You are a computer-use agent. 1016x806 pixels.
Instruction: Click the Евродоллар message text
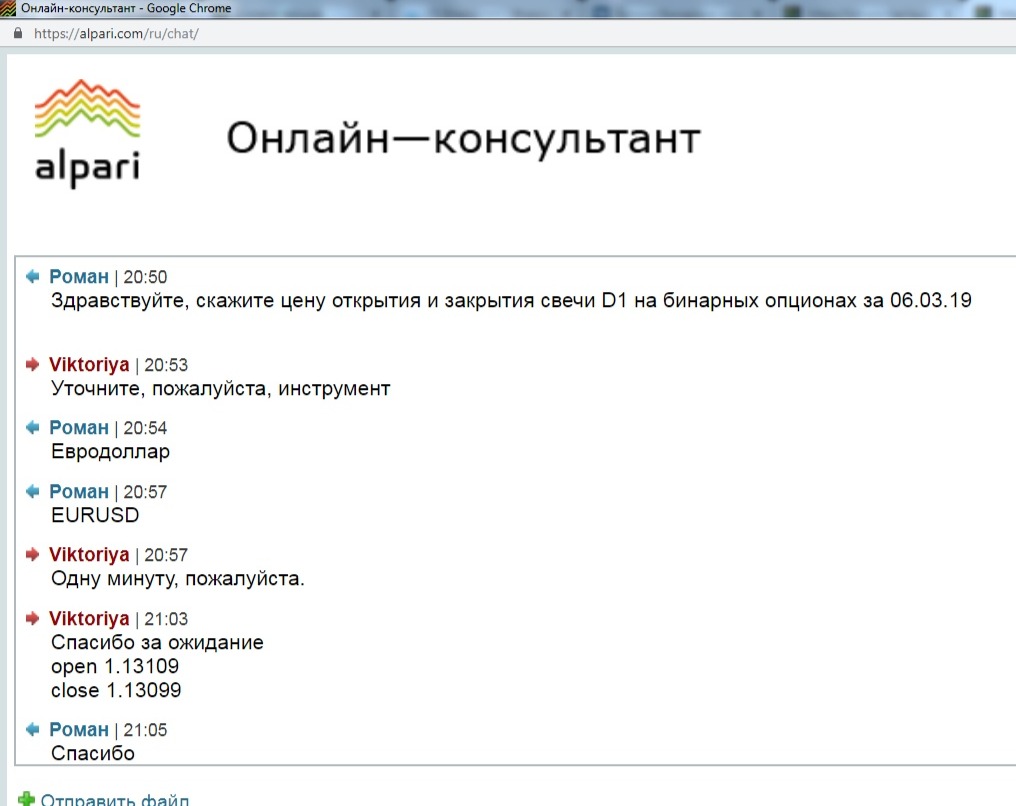[110, 452]
